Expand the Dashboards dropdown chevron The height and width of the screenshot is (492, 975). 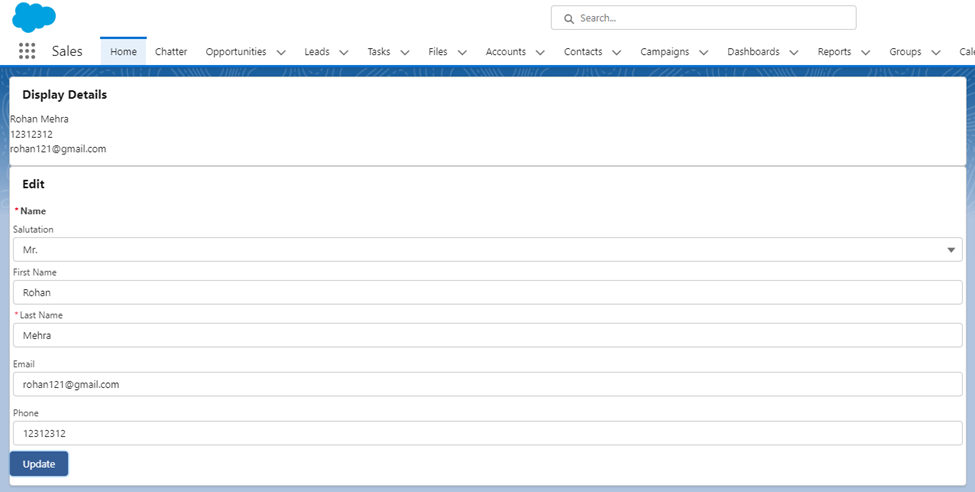[793, 52]
